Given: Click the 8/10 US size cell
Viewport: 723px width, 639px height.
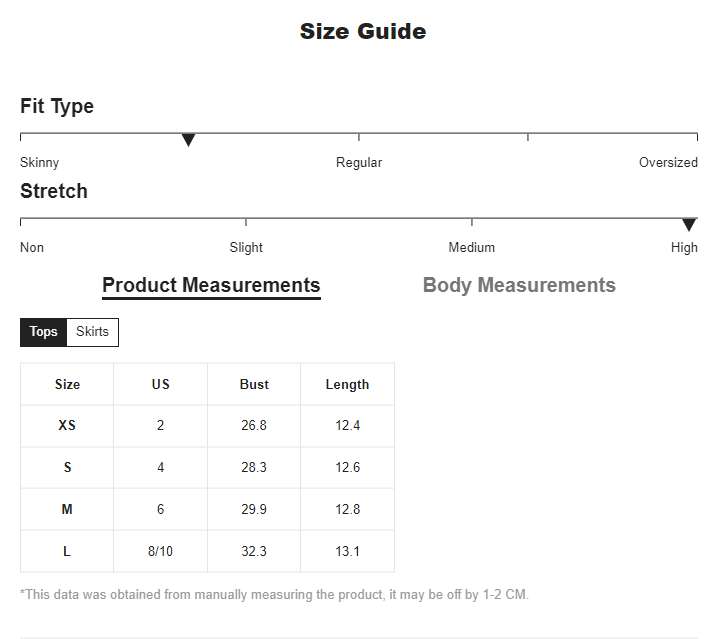Looking at the screenshot, I should coord(160,551).
